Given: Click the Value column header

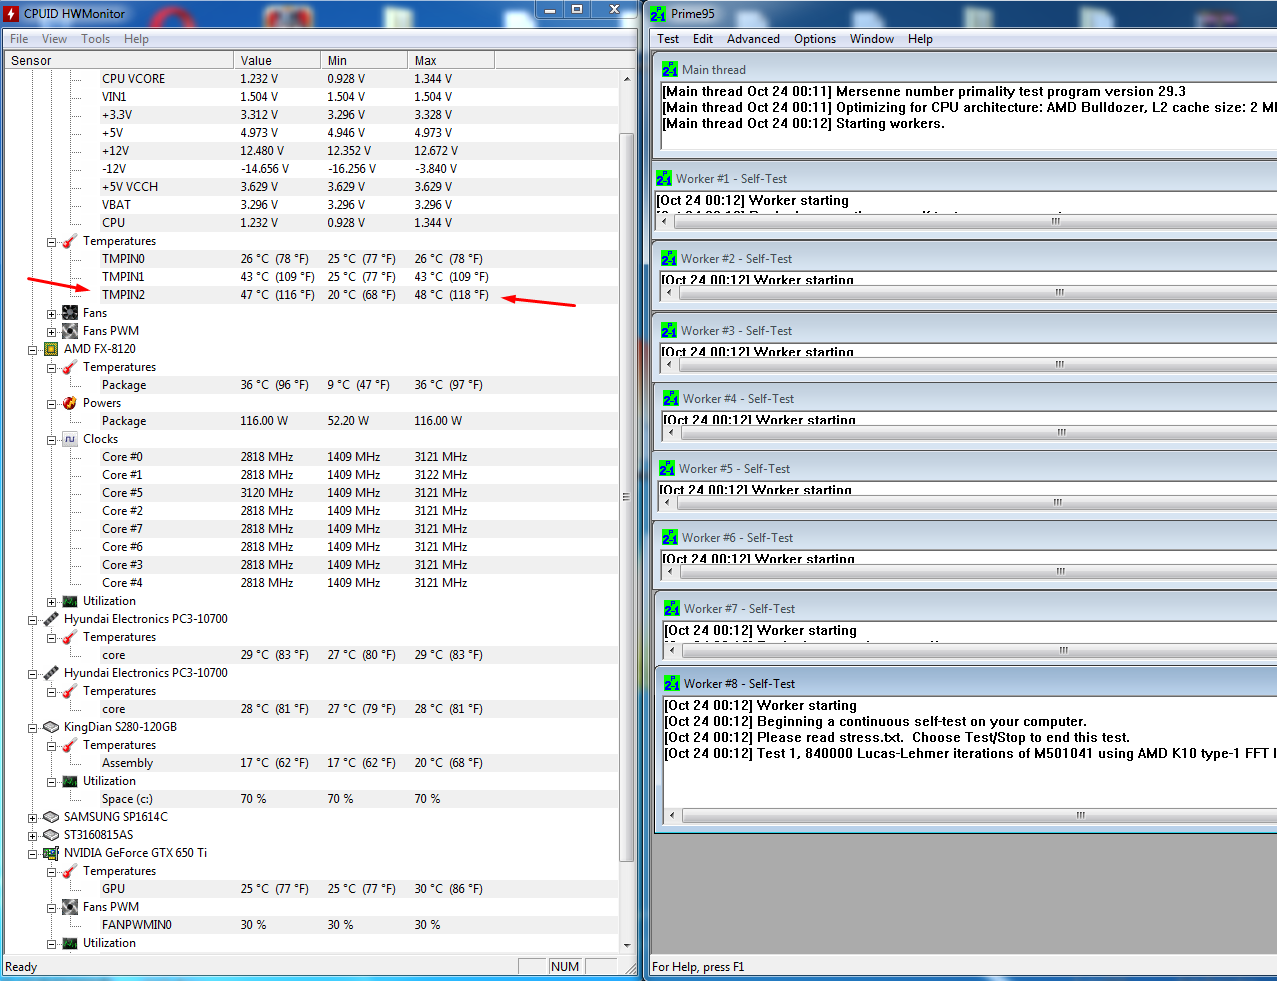Looking at the screenshot, I should [x=277, y=60].
